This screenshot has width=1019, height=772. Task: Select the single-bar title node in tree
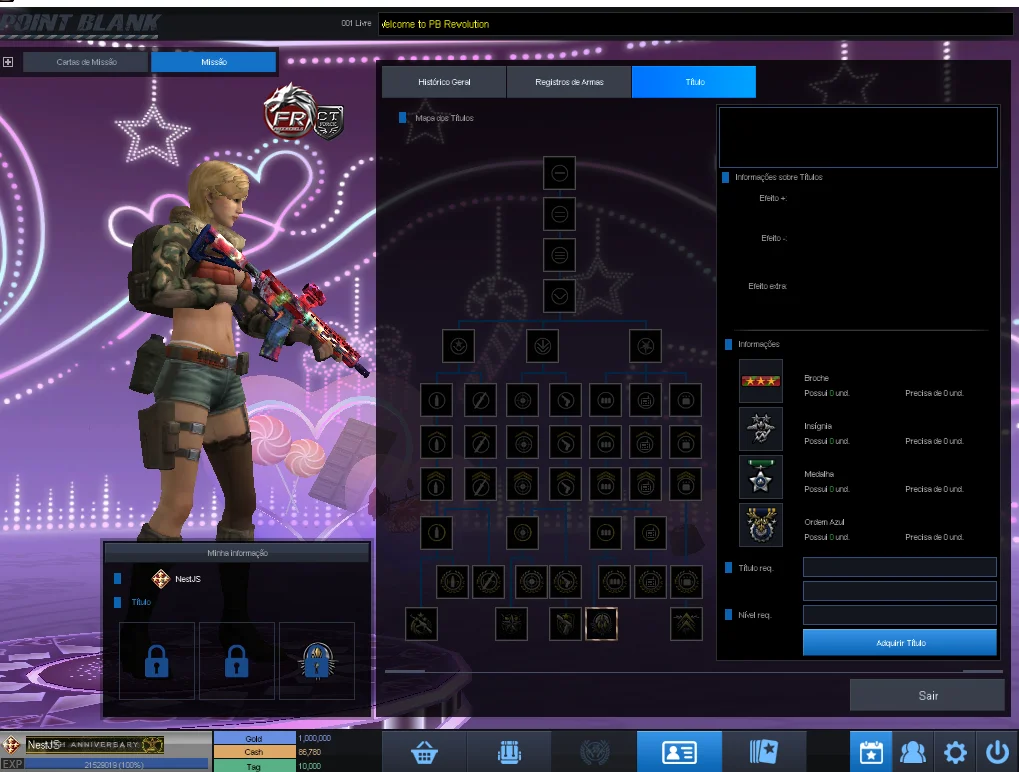click(560, 174)
